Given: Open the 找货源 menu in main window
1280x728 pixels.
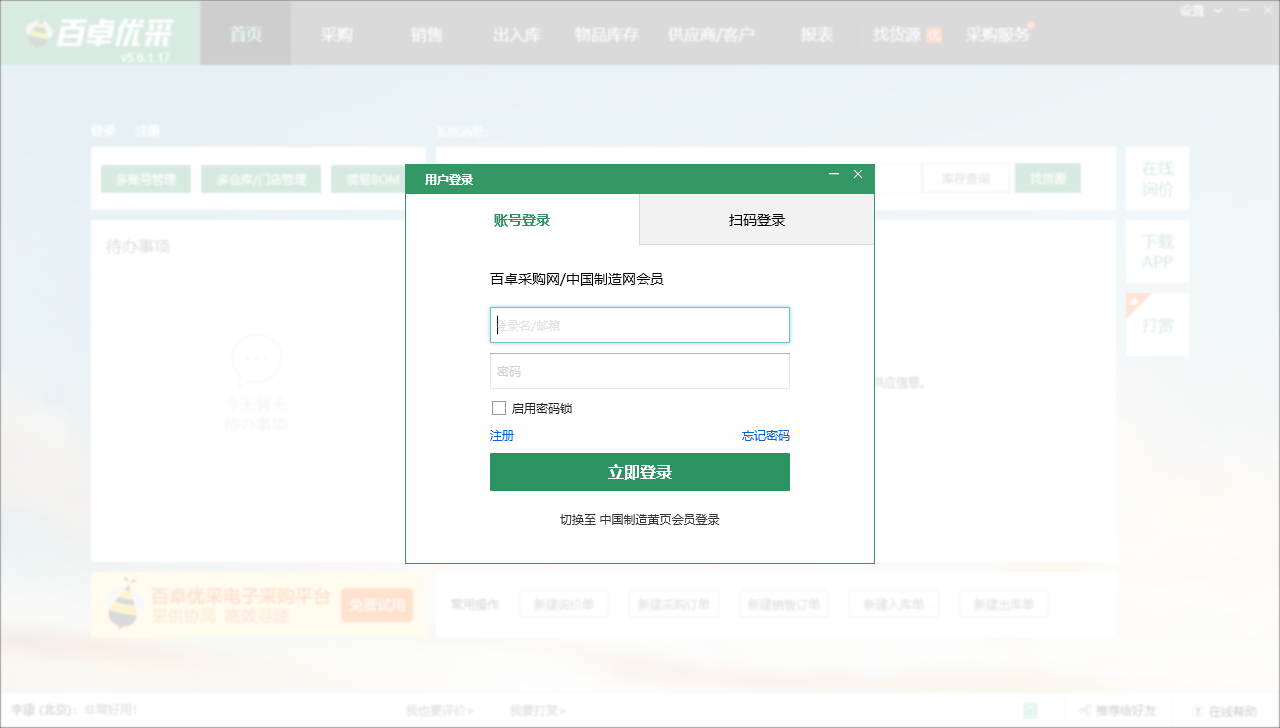Looking at the screenshot, I should pyautogui.click(x=907, y=34).
